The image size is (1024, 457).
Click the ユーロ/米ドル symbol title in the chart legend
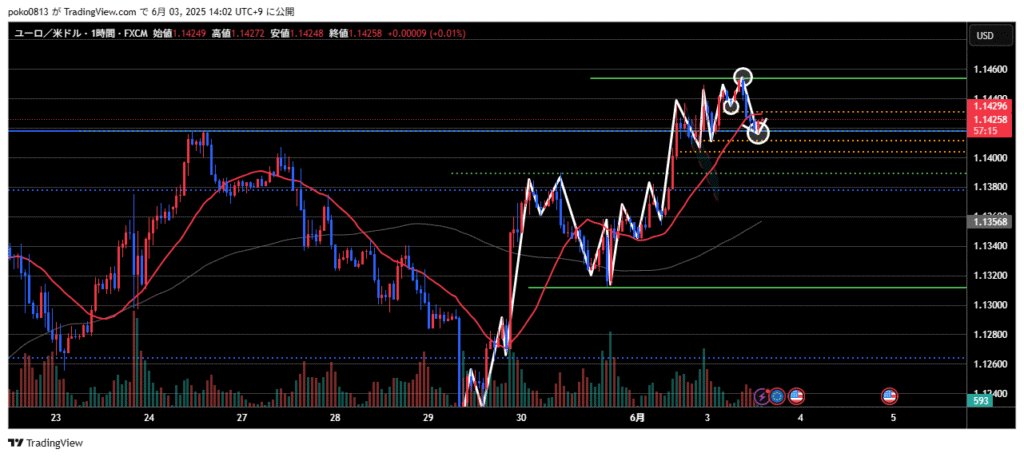[47, 34]
